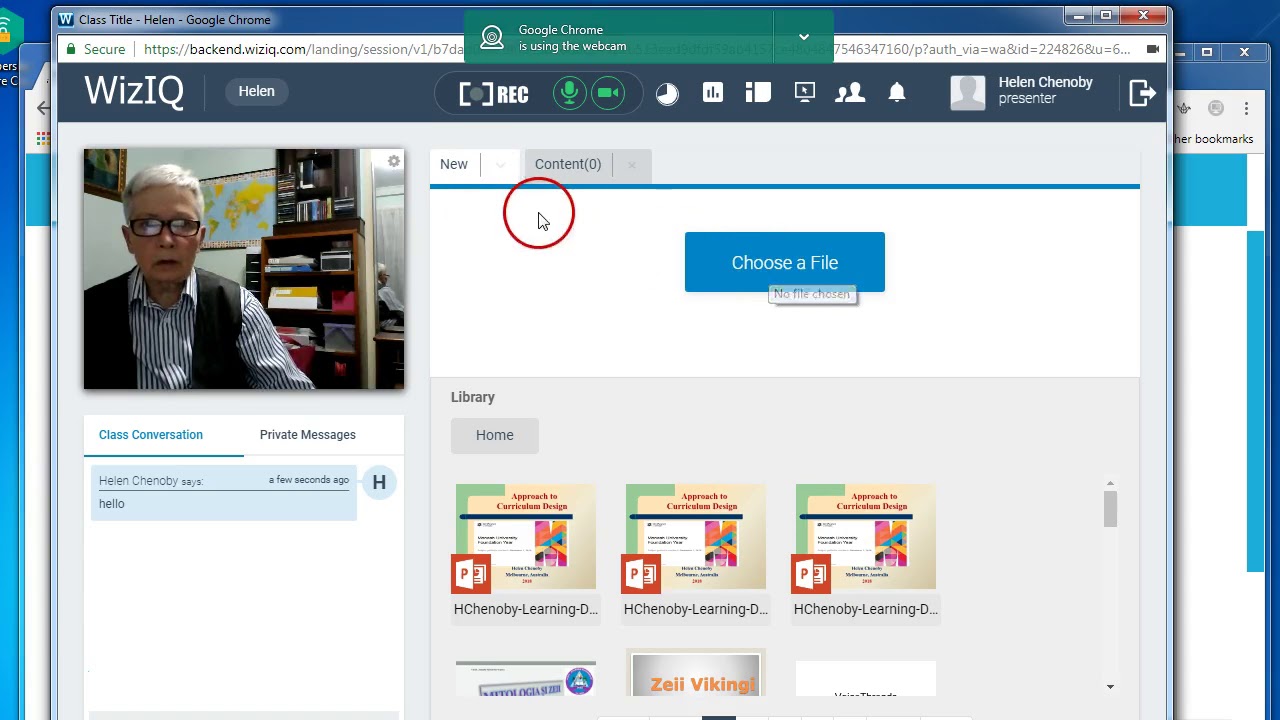Open video settings gear on webcam panel
The width and height of the screenshot is (1280, 720).
[394, 161]
